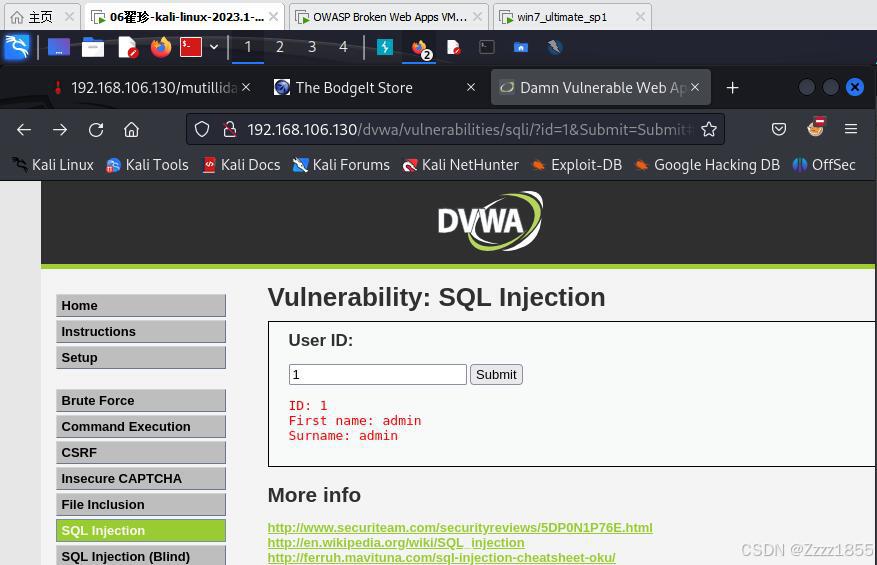Viewport: 877px width, 565px height.
Task: Click the browser extension icon beside Pocket
Action: click(x=816, y=128)
